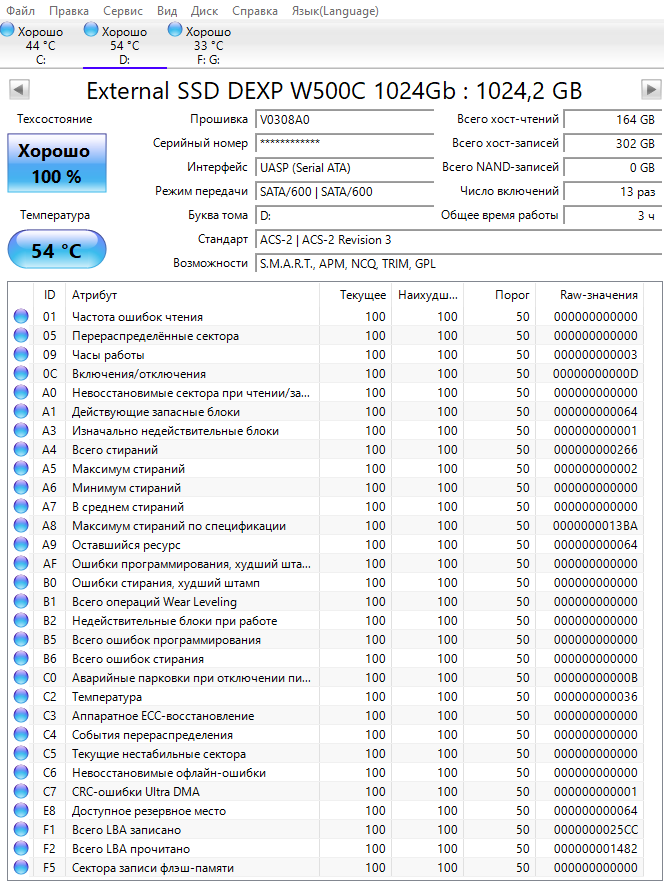Image resolution: width=664 pixels, height=884 pixels.
Task: Click the ID column header
Action: (x=50, y=295)
